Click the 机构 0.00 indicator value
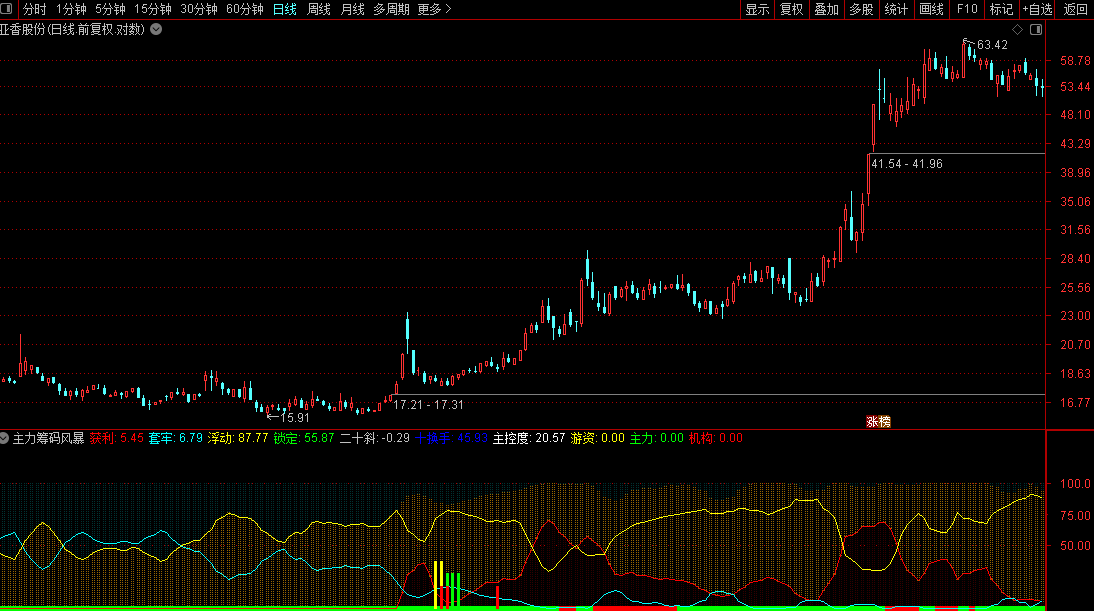Screen dimensions: 1094x611 (x=716, y=438)
